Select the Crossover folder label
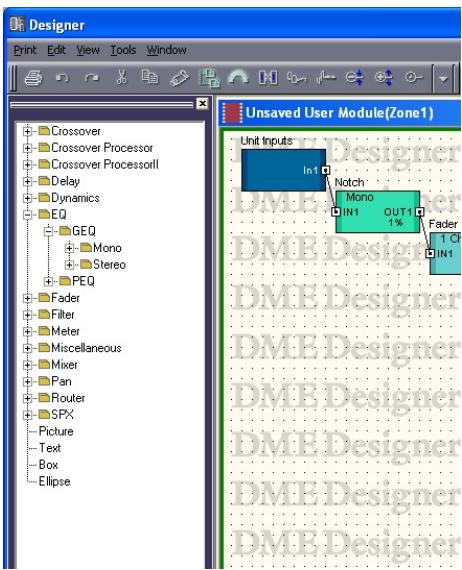The height and width of the screenshot is (570, 462). tap(76, 131)
